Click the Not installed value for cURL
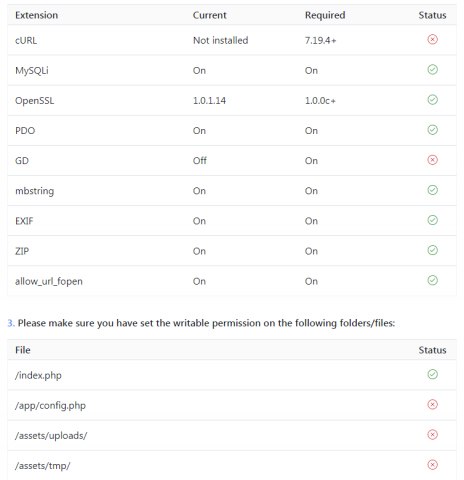 (220, 41)
